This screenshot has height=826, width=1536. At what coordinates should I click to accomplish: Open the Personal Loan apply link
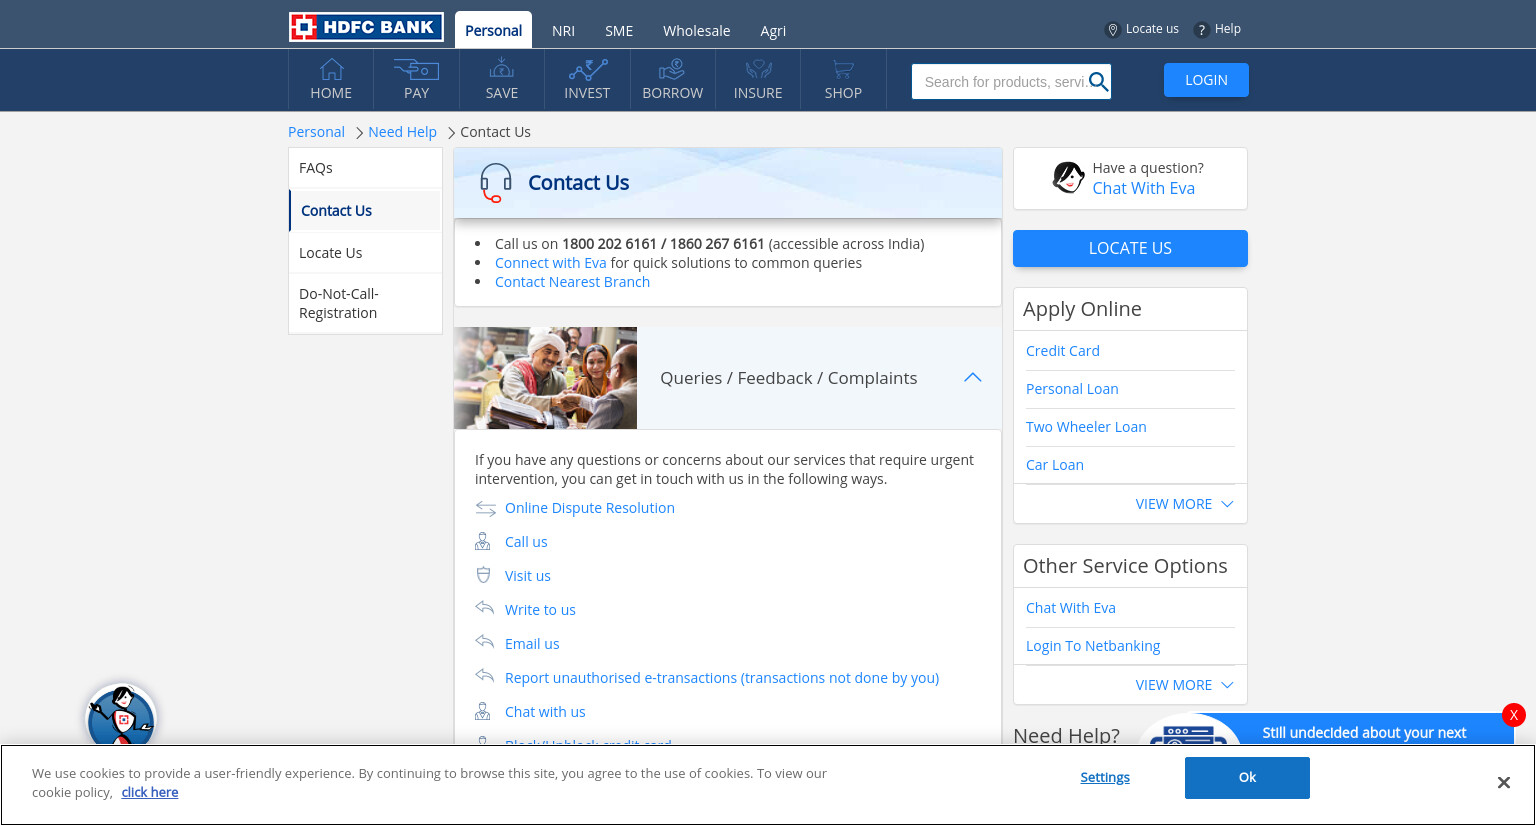[1072, 389]
